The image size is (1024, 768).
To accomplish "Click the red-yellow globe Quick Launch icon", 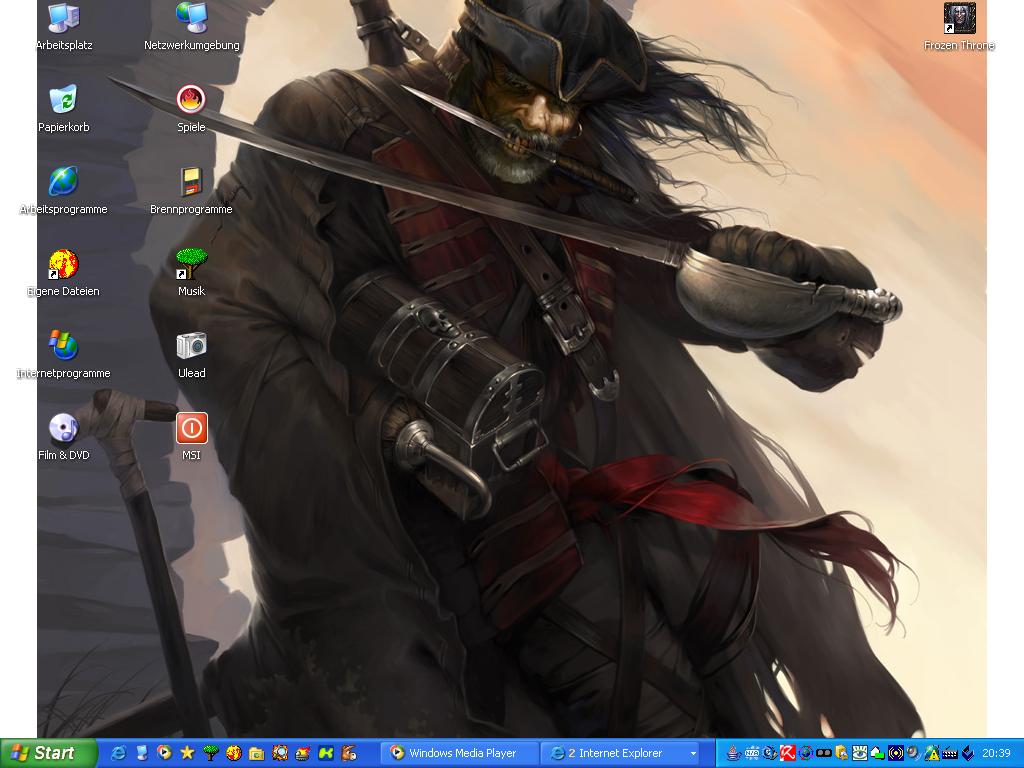I will point(233,753).
